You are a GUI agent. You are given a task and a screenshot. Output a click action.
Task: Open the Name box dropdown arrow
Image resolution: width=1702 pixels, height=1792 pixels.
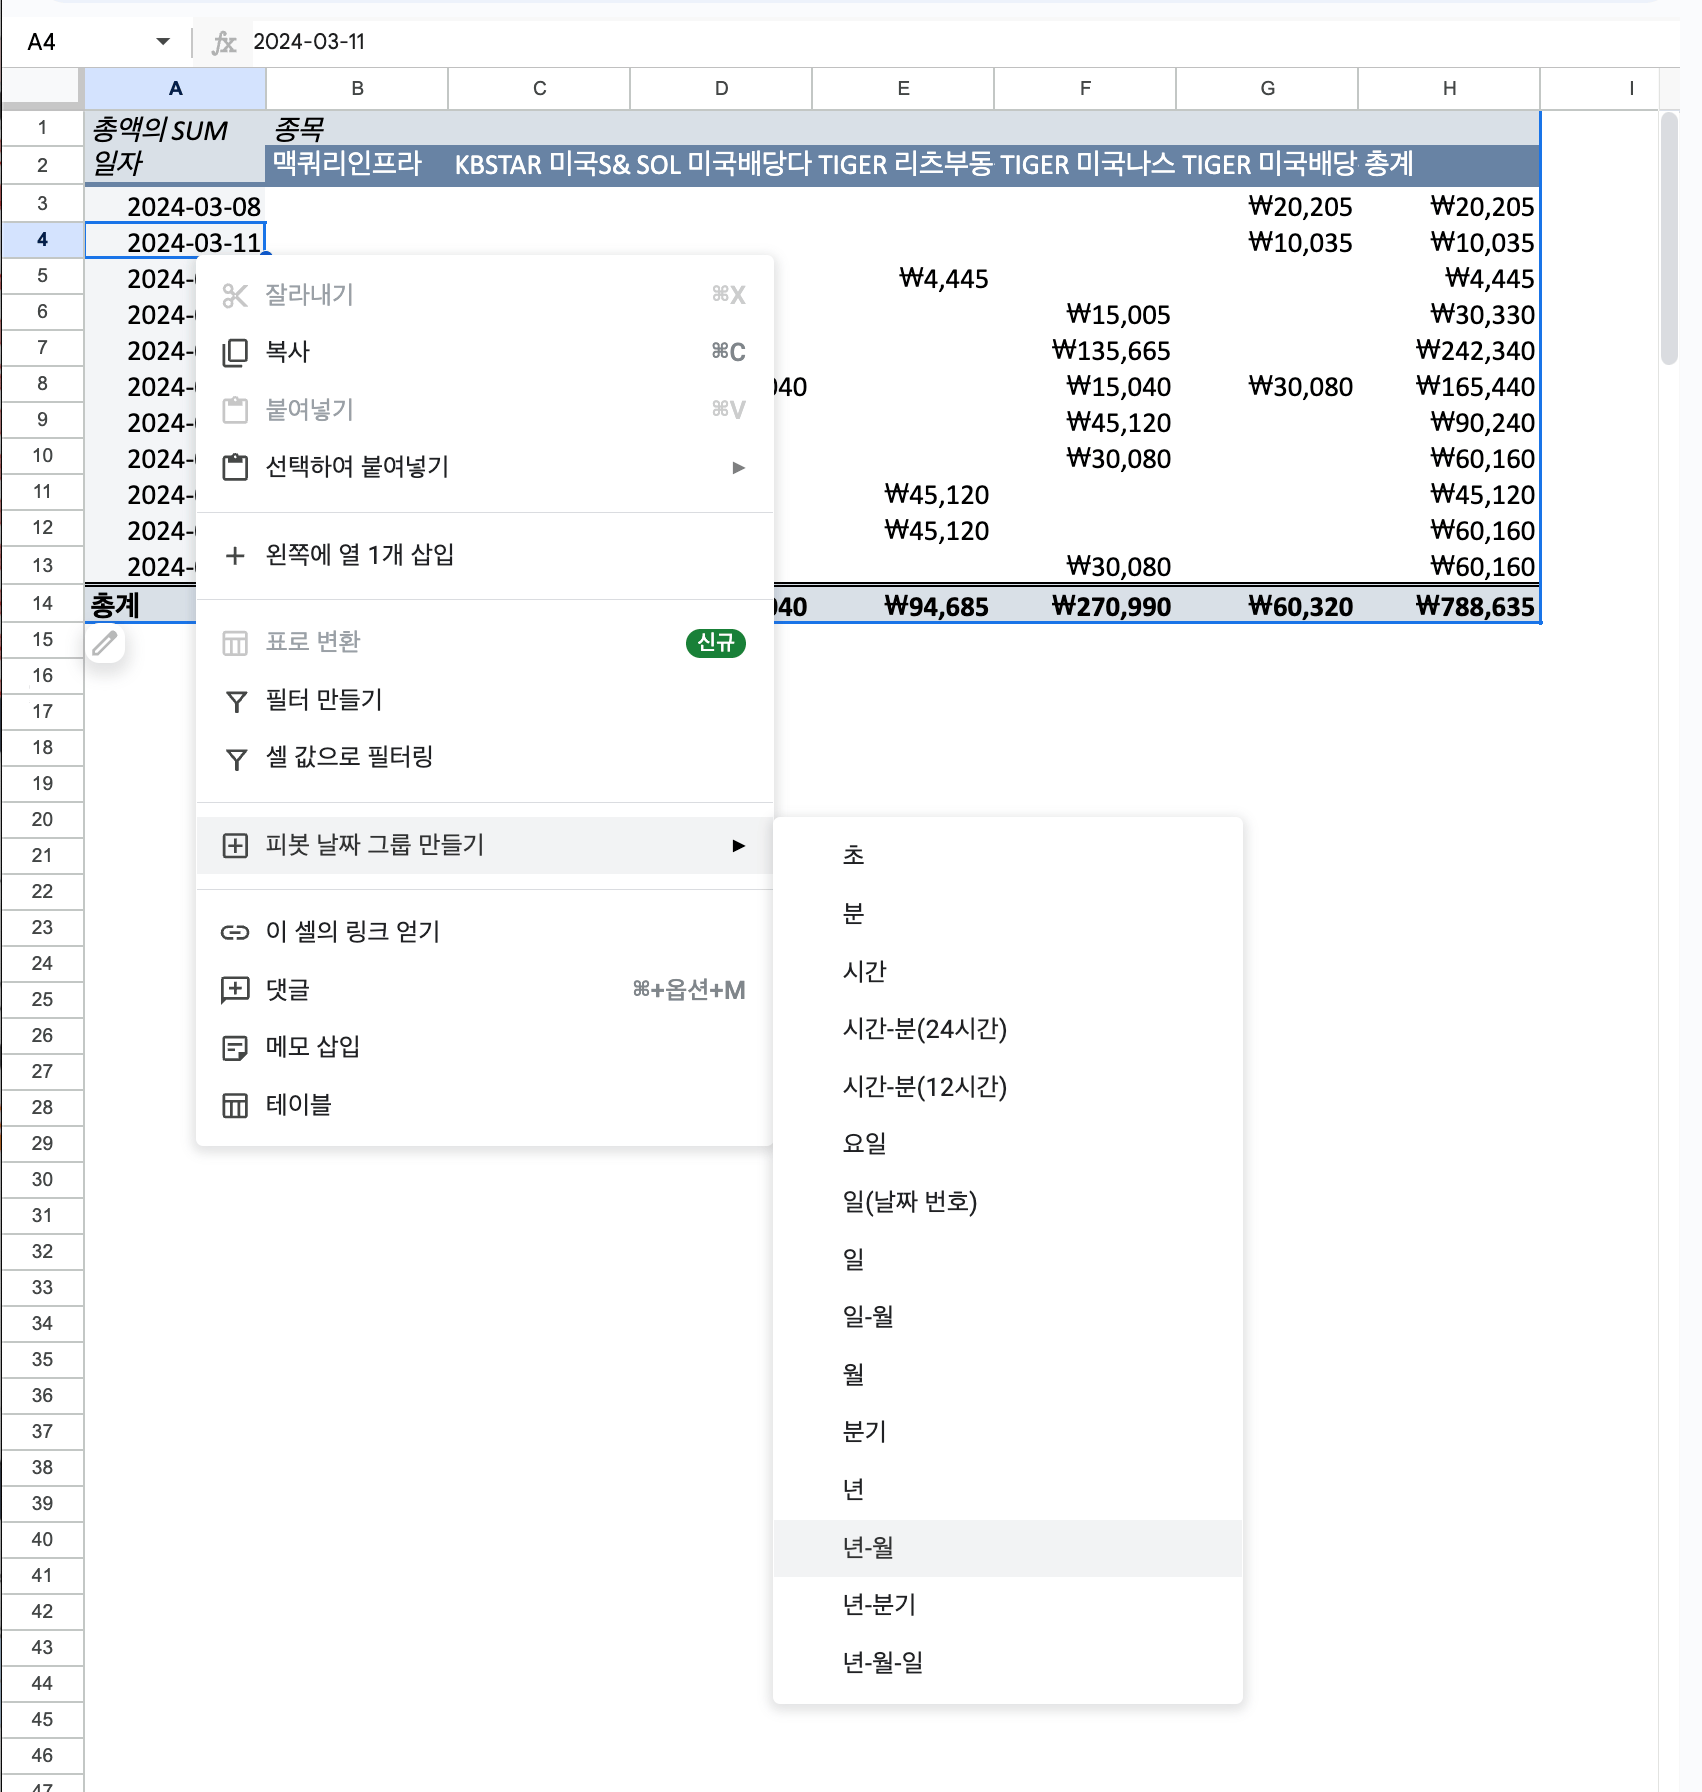(x=163, y=42)
